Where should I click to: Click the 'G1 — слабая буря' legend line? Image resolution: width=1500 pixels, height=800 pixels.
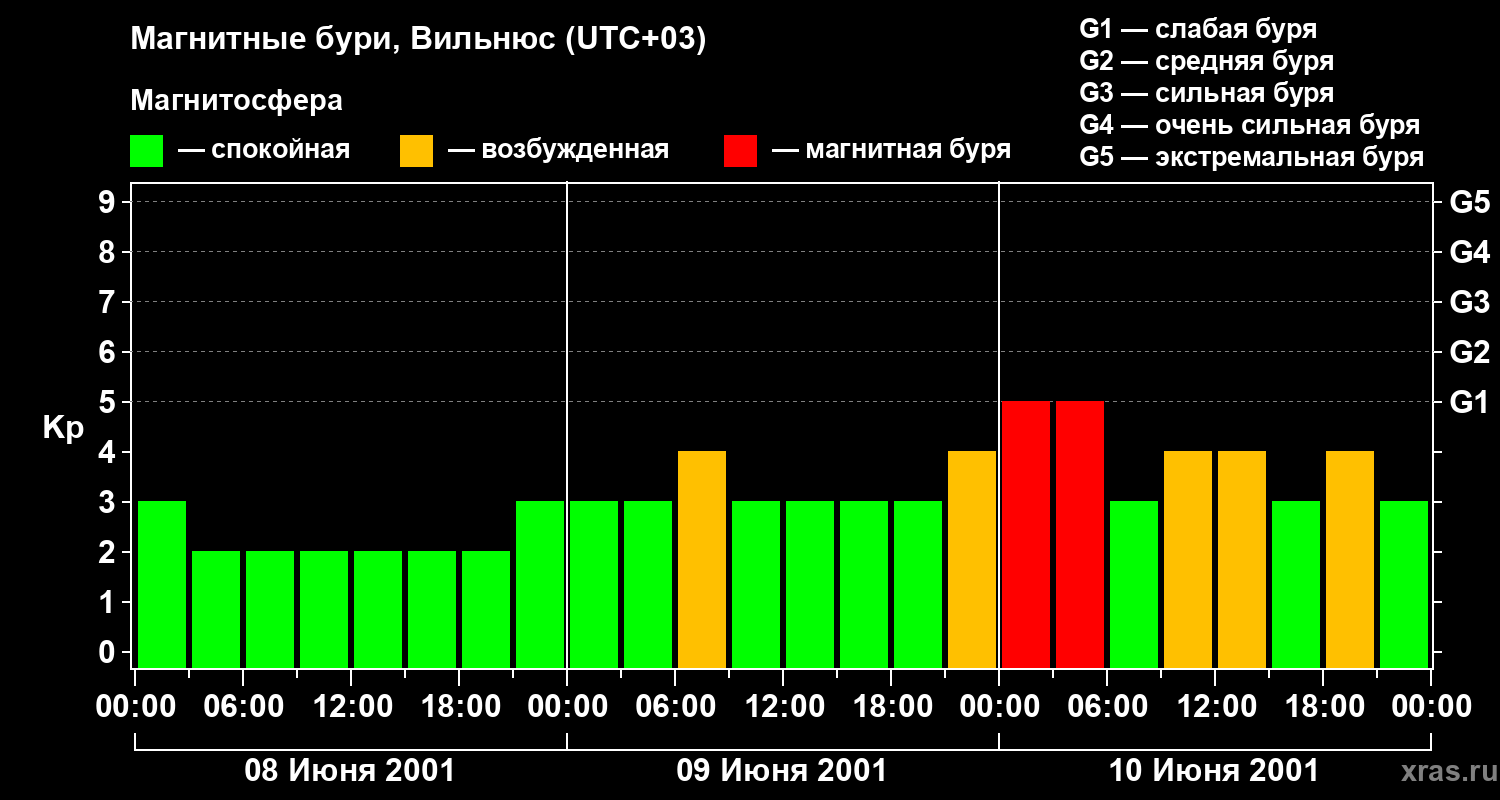point(1198,29)
